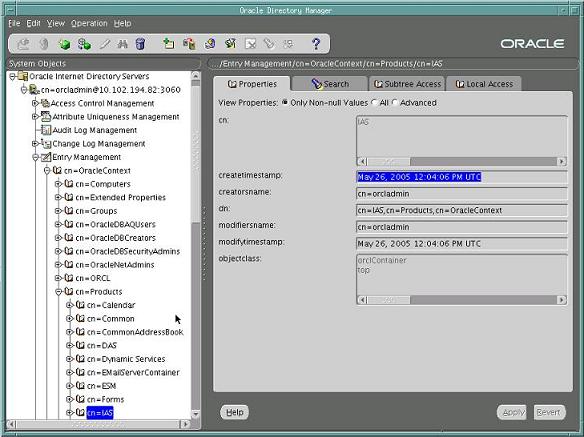Switch to the Search tab
The width and height of the screenshot is (584, 437).
point(330,84)
